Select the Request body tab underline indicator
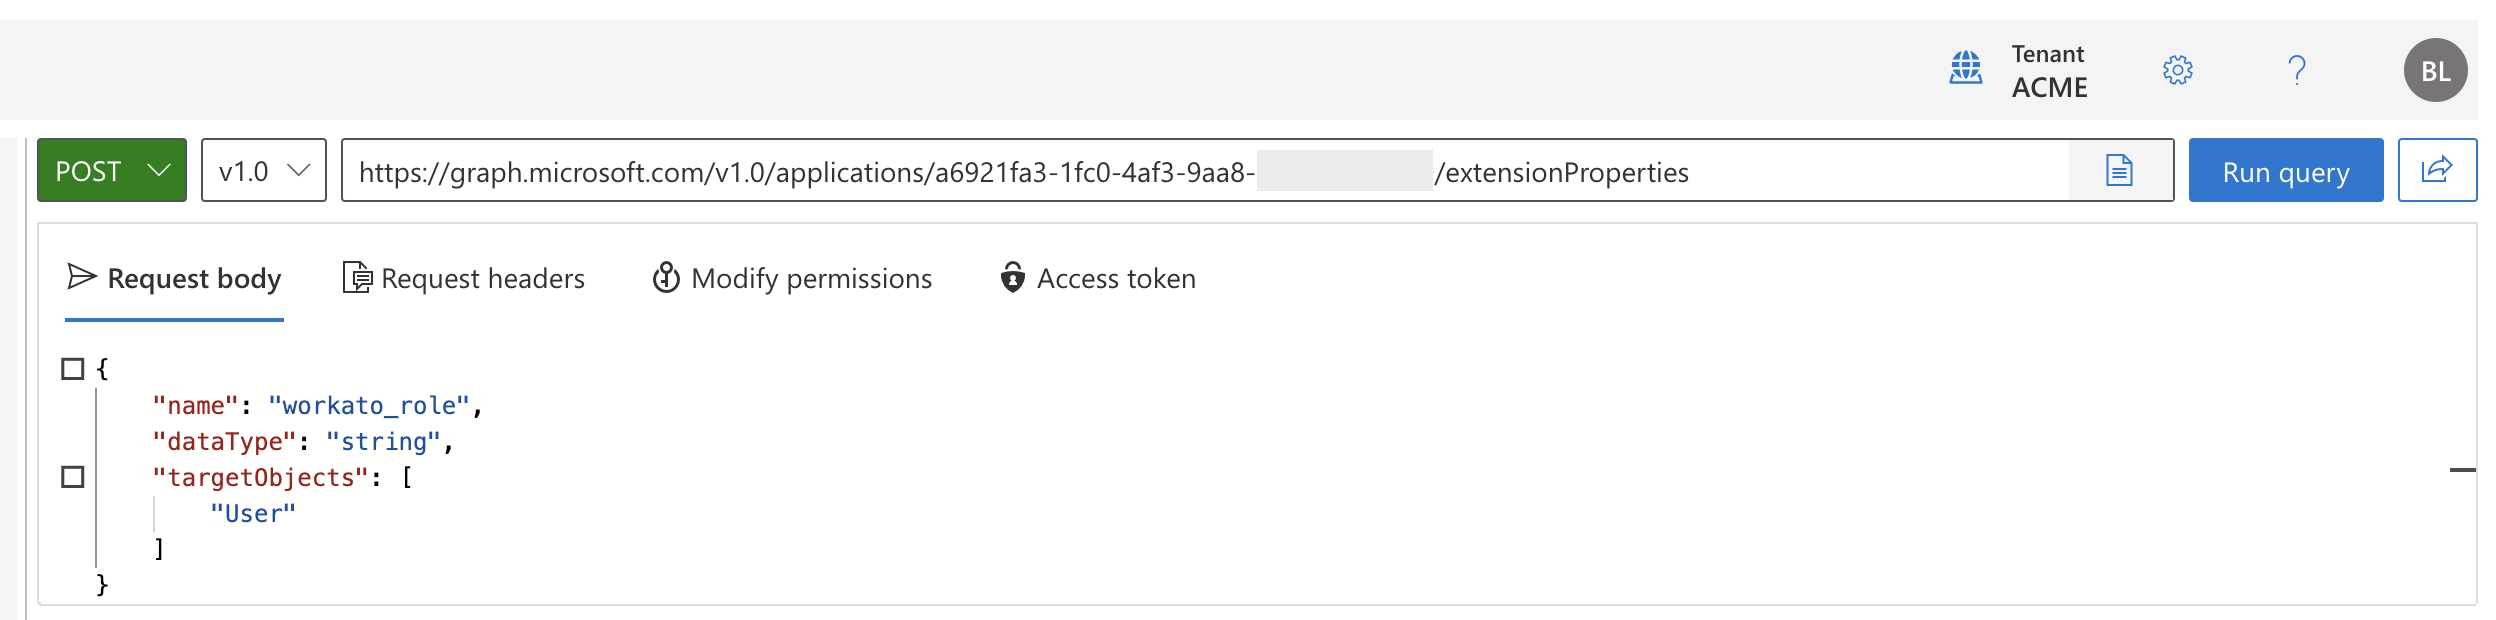The height and width of the screenshot is (620, 2496). click(175, 319)
